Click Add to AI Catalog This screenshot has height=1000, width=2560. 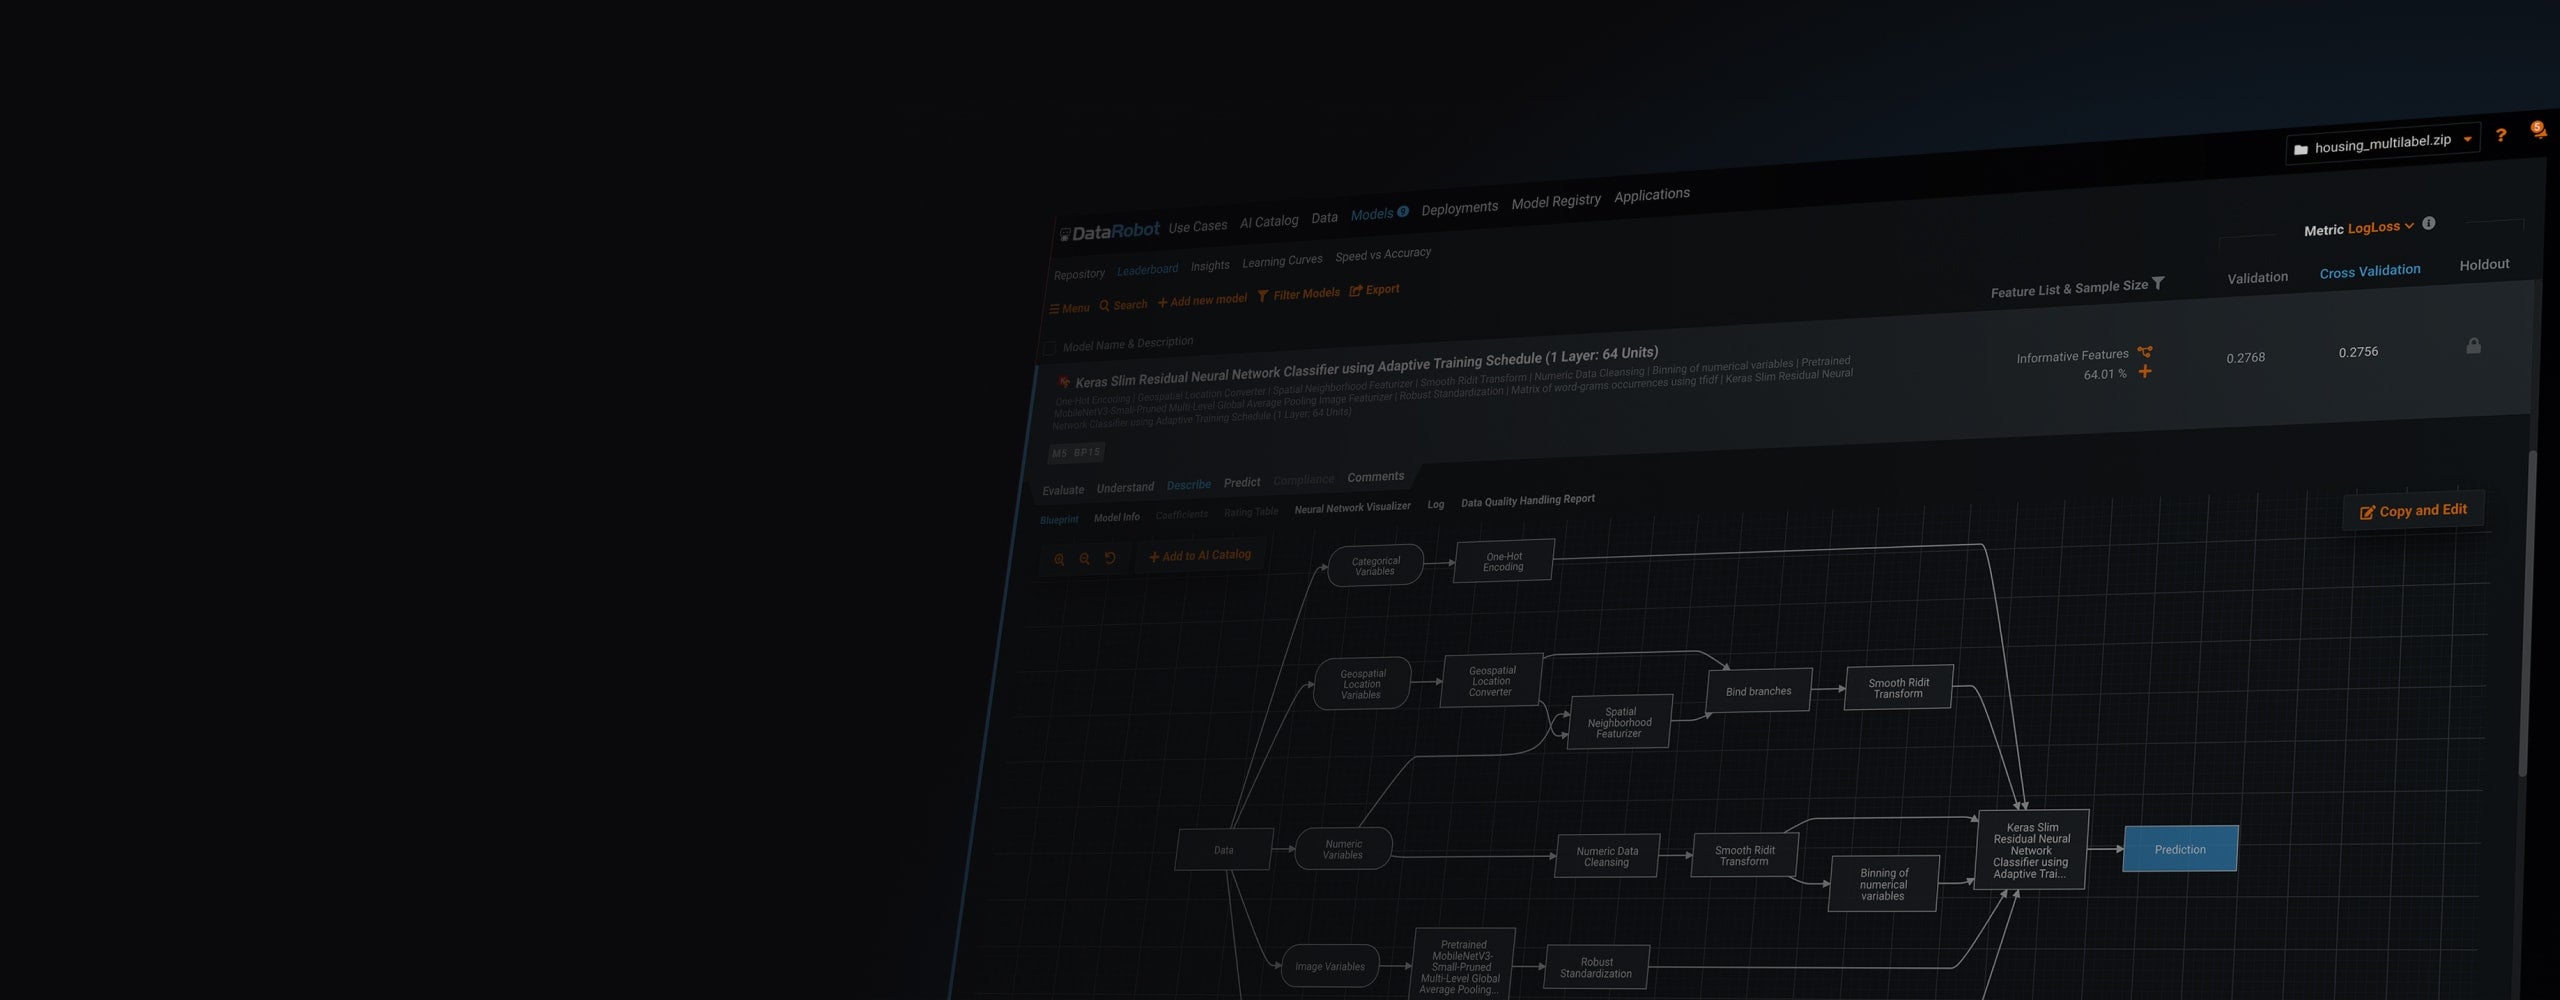(x=1199, y=555)
